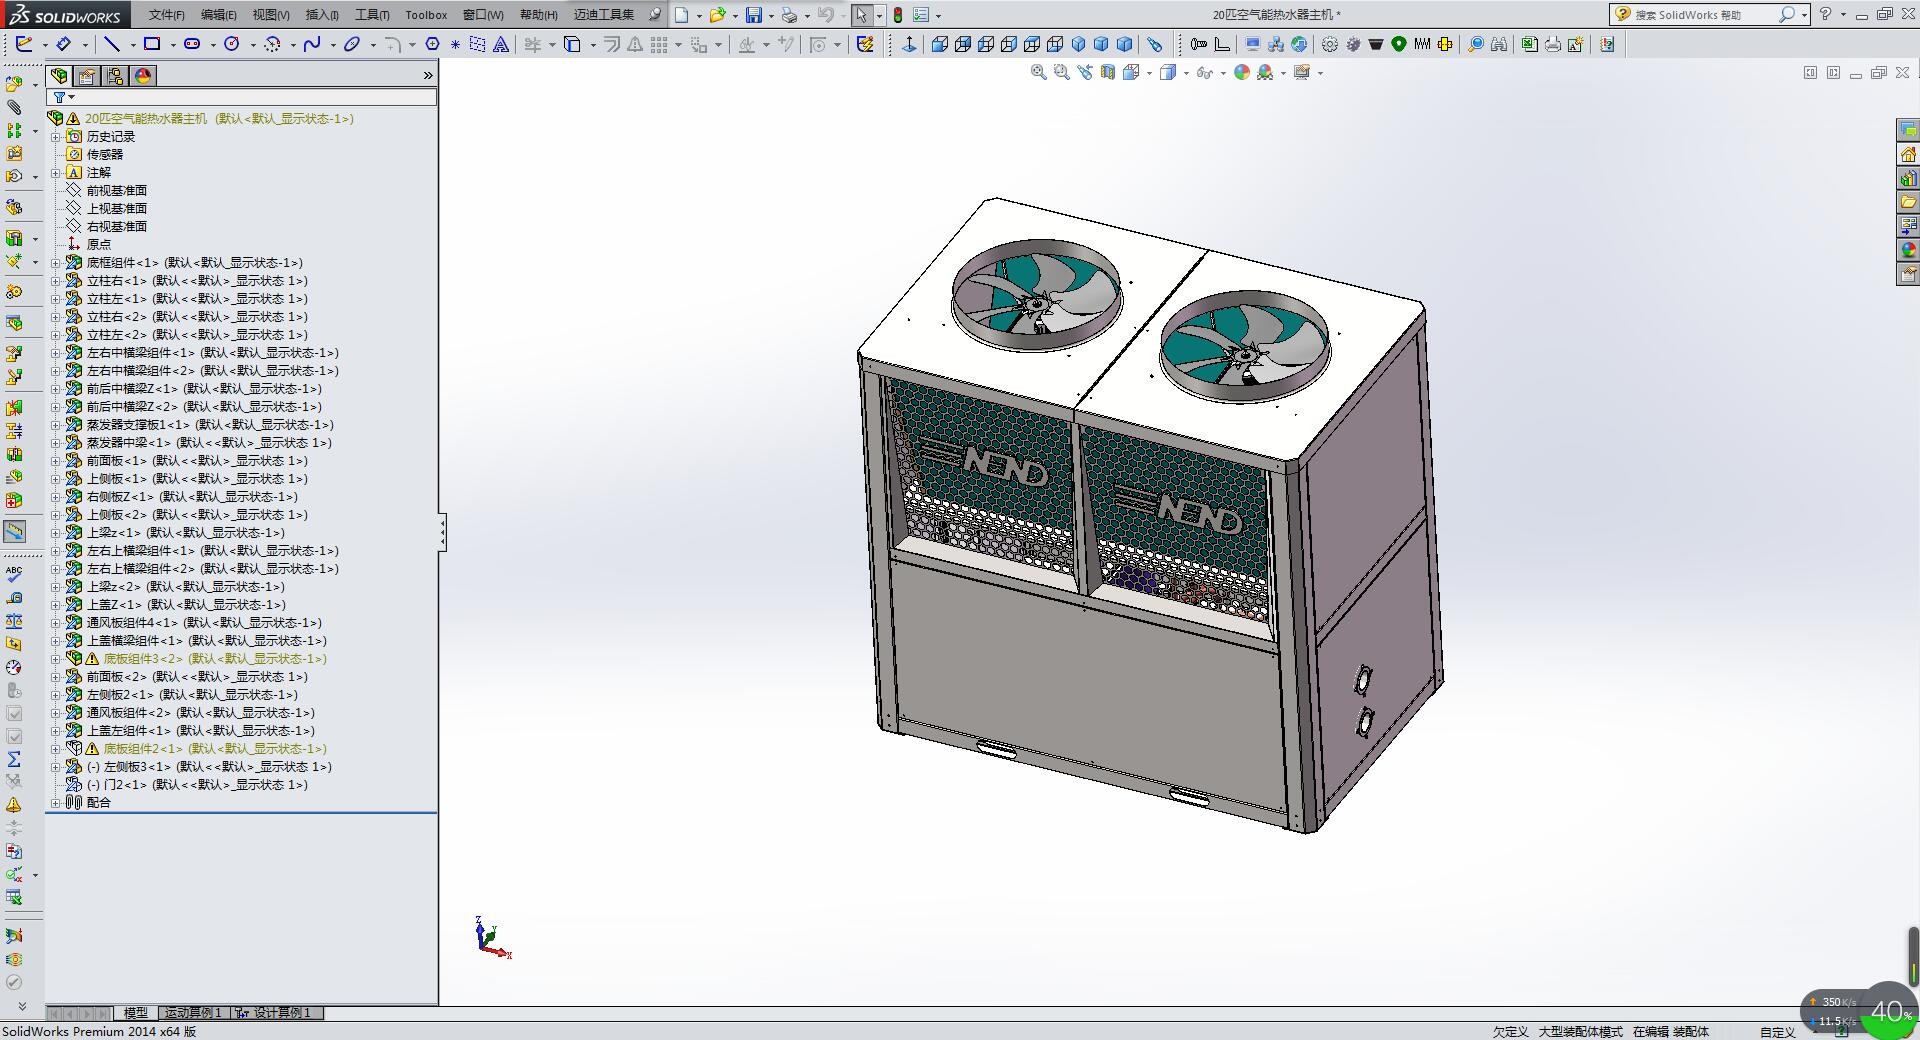
Task: Select the Circle sketch tool
Action: click(x=232, y=44)
